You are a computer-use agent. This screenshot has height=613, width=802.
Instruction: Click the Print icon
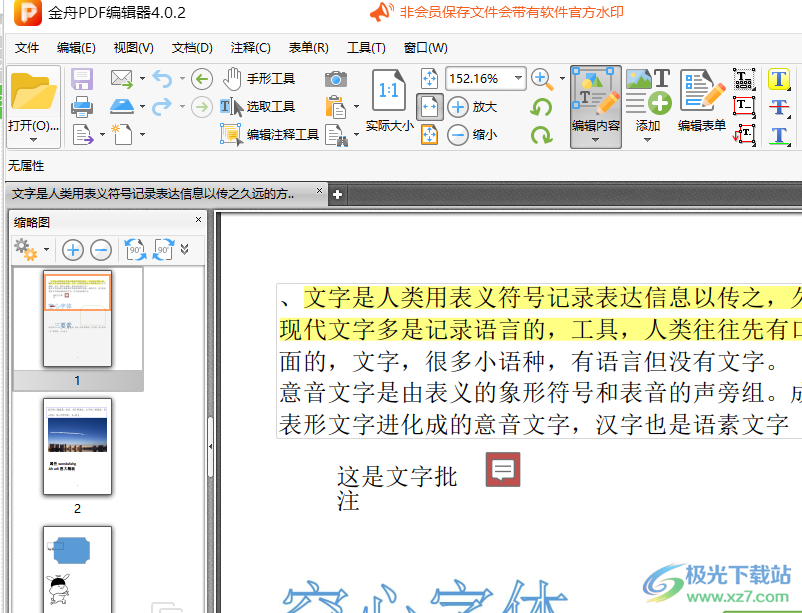point(82,107)
